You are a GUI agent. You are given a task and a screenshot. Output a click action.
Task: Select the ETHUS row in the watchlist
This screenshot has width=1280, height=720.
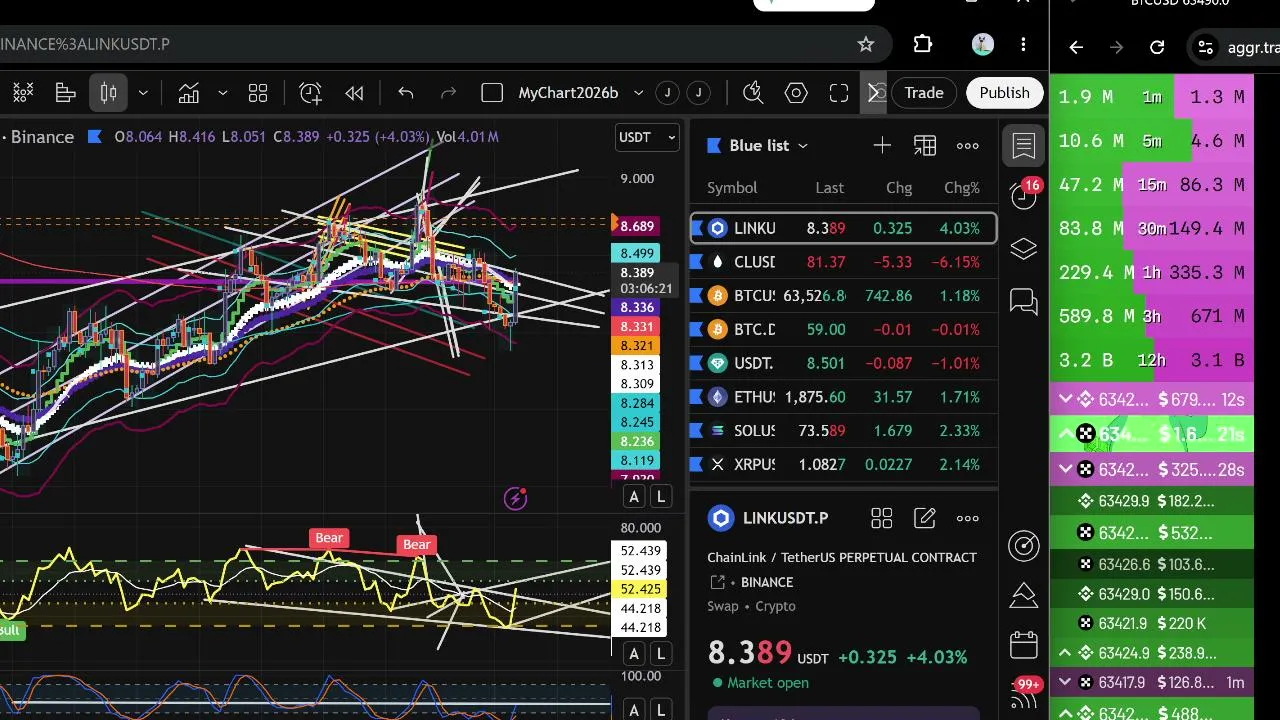(x=843, y=397)
